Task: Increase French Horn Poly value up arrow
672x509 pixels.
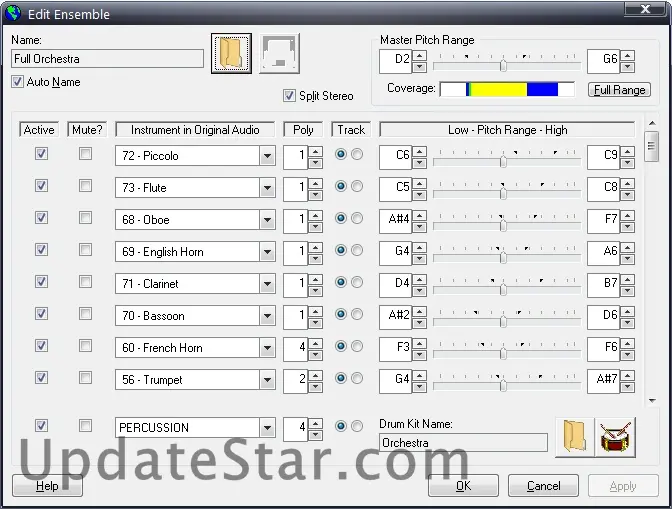Action: (315, 344)
